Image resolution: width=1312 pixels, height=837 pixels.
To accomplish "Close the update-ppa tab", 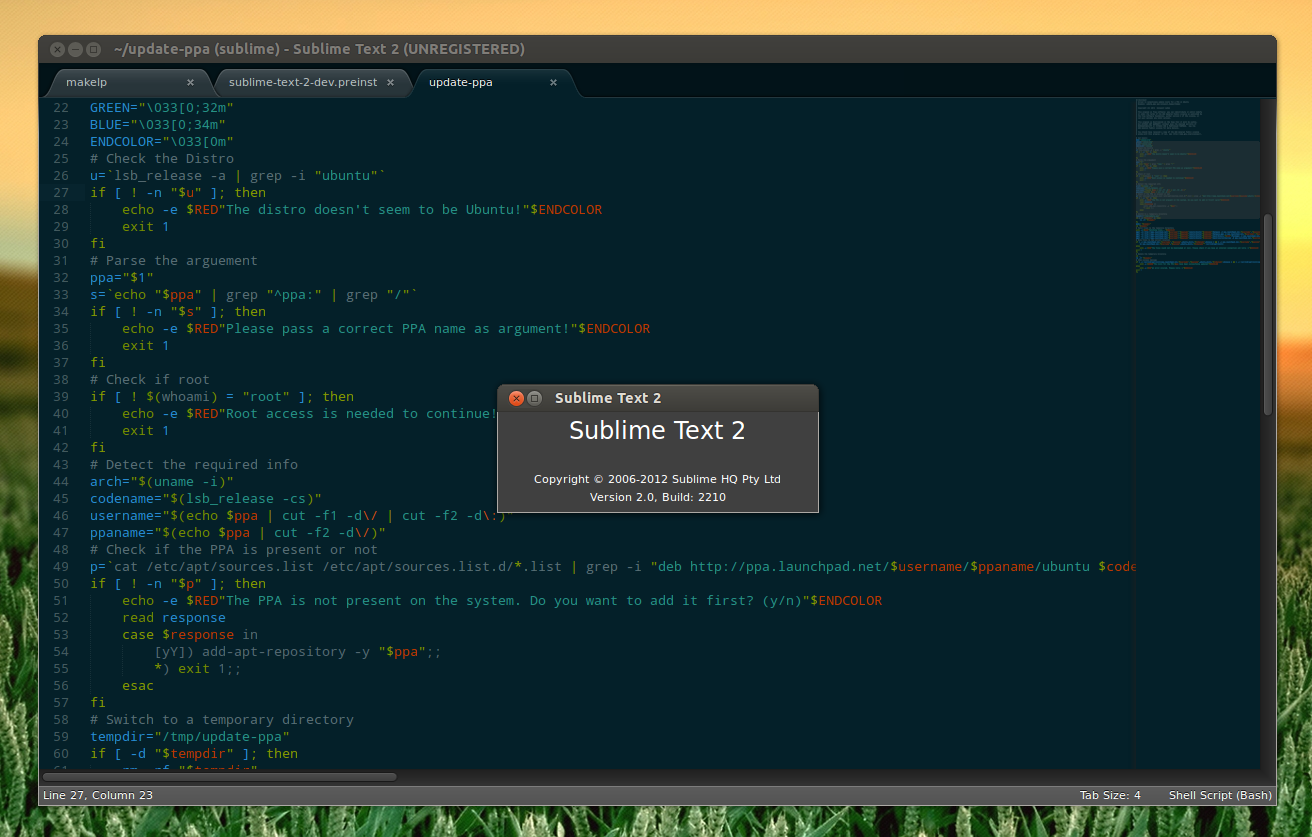I will pos(553,83).
